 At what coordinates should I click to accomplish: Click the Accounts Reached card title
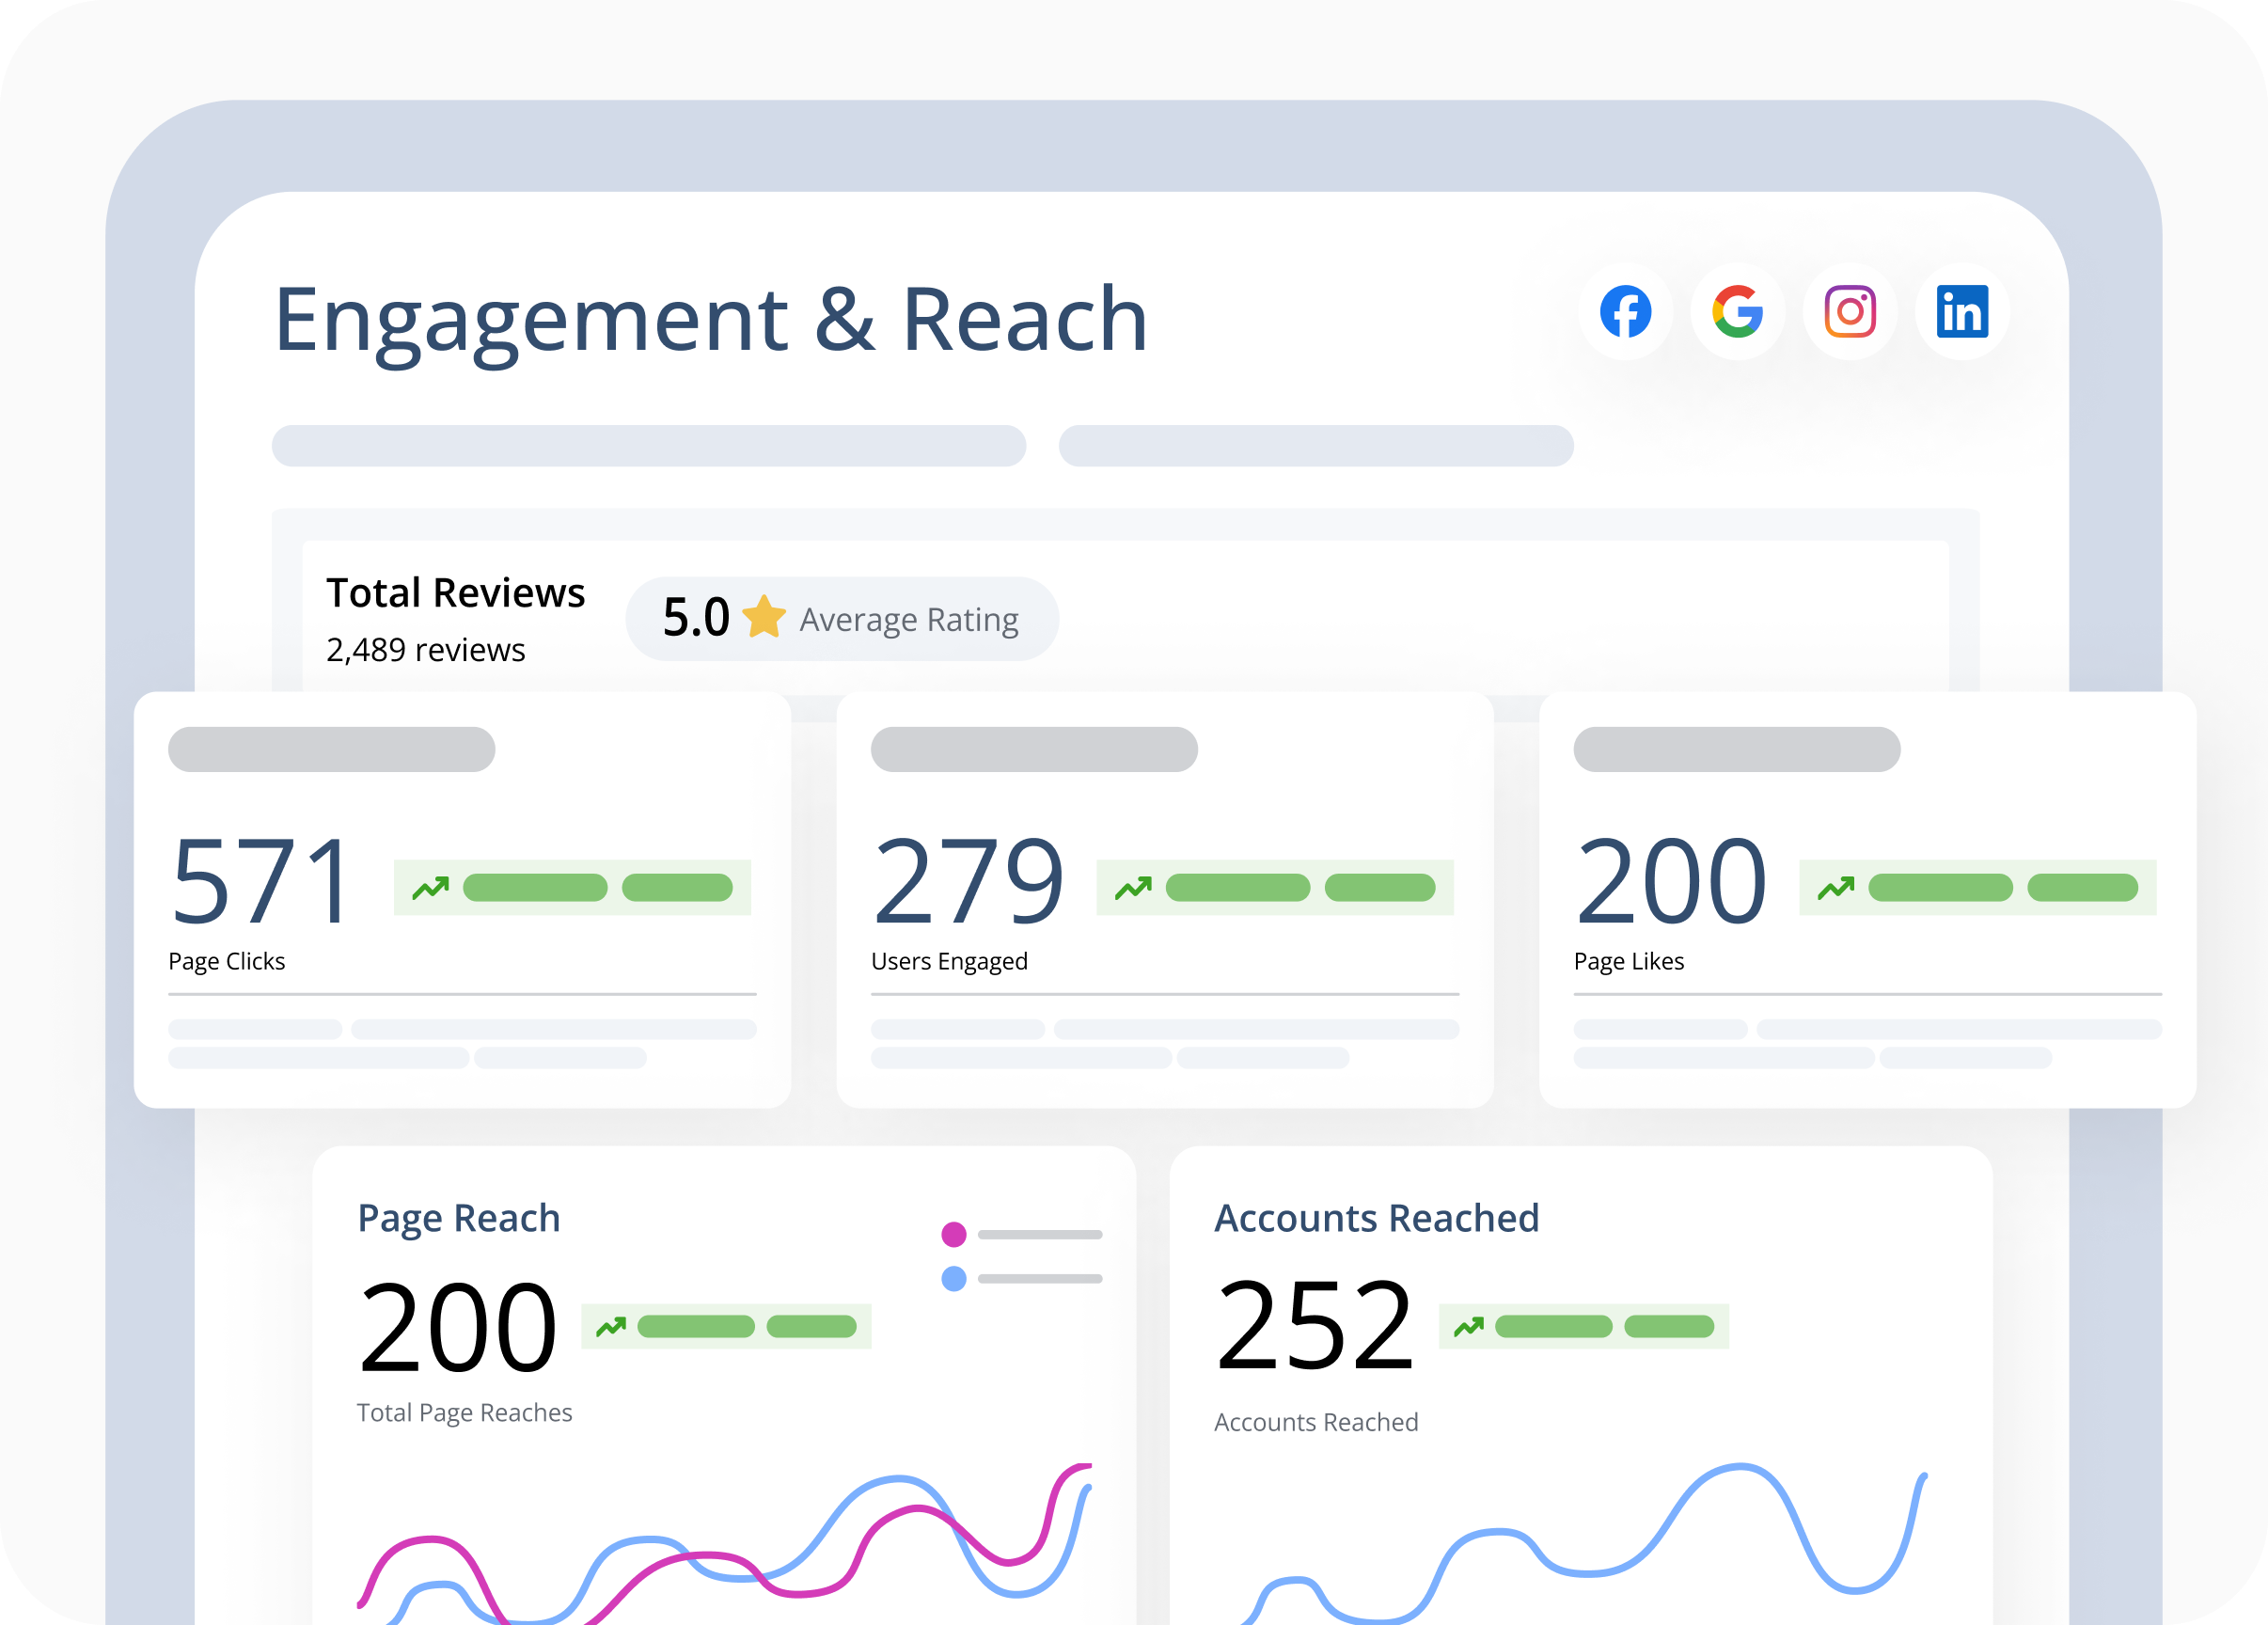point(1377,1219)
